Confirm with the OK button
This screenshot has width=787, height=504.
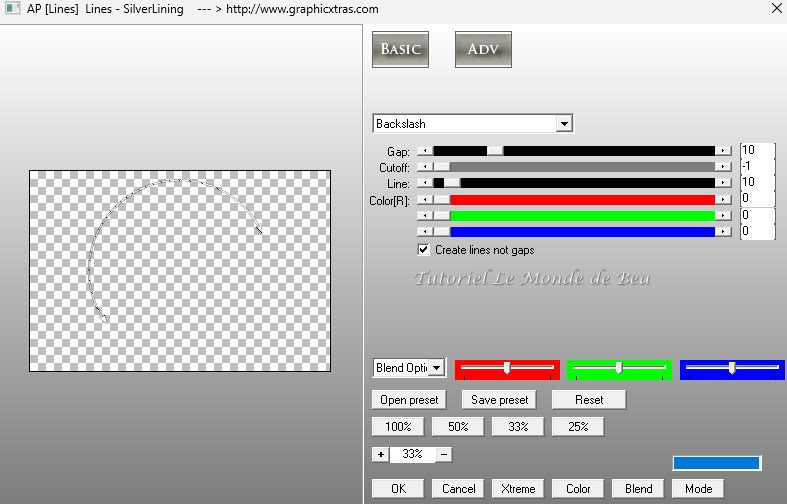(x=398, y=488)
